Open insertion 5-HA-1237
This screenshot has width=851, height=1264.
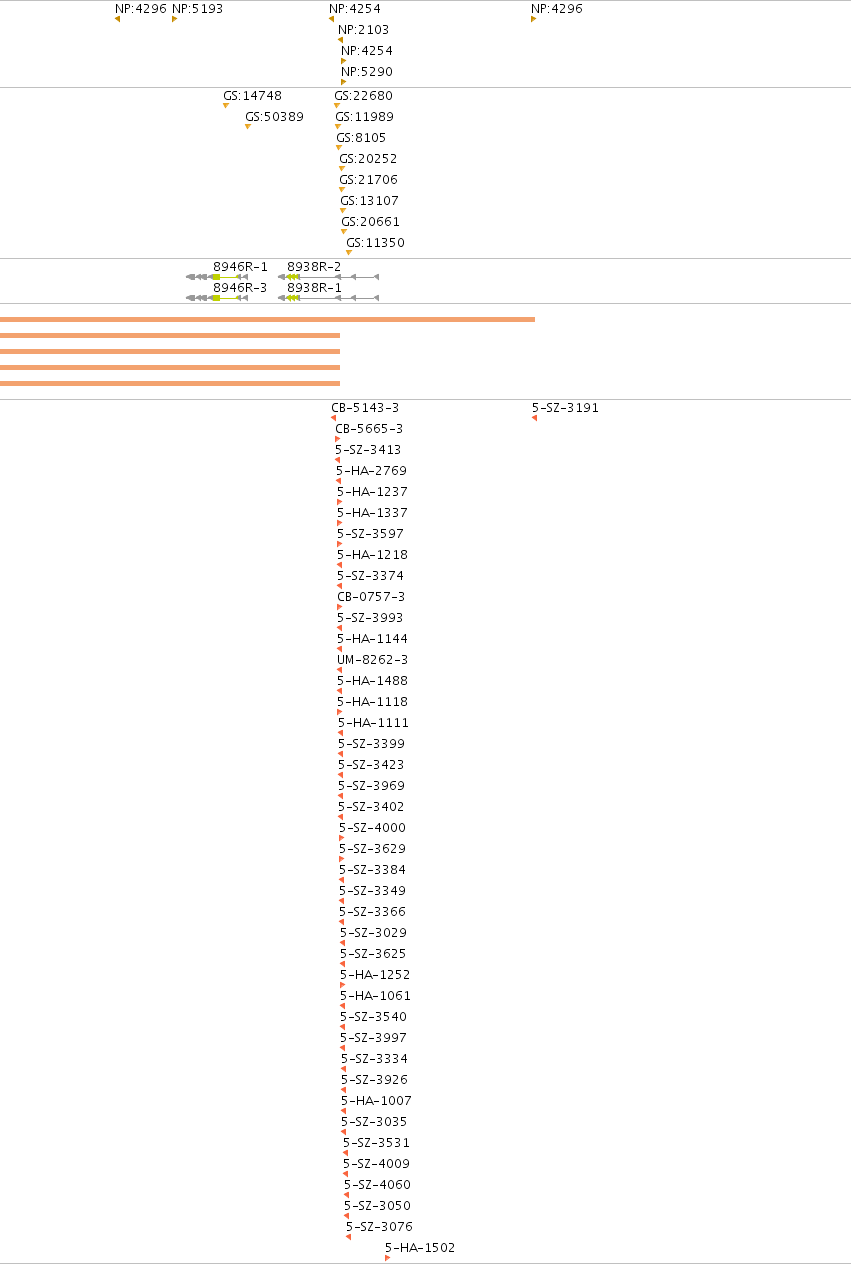tap(372, 492)
